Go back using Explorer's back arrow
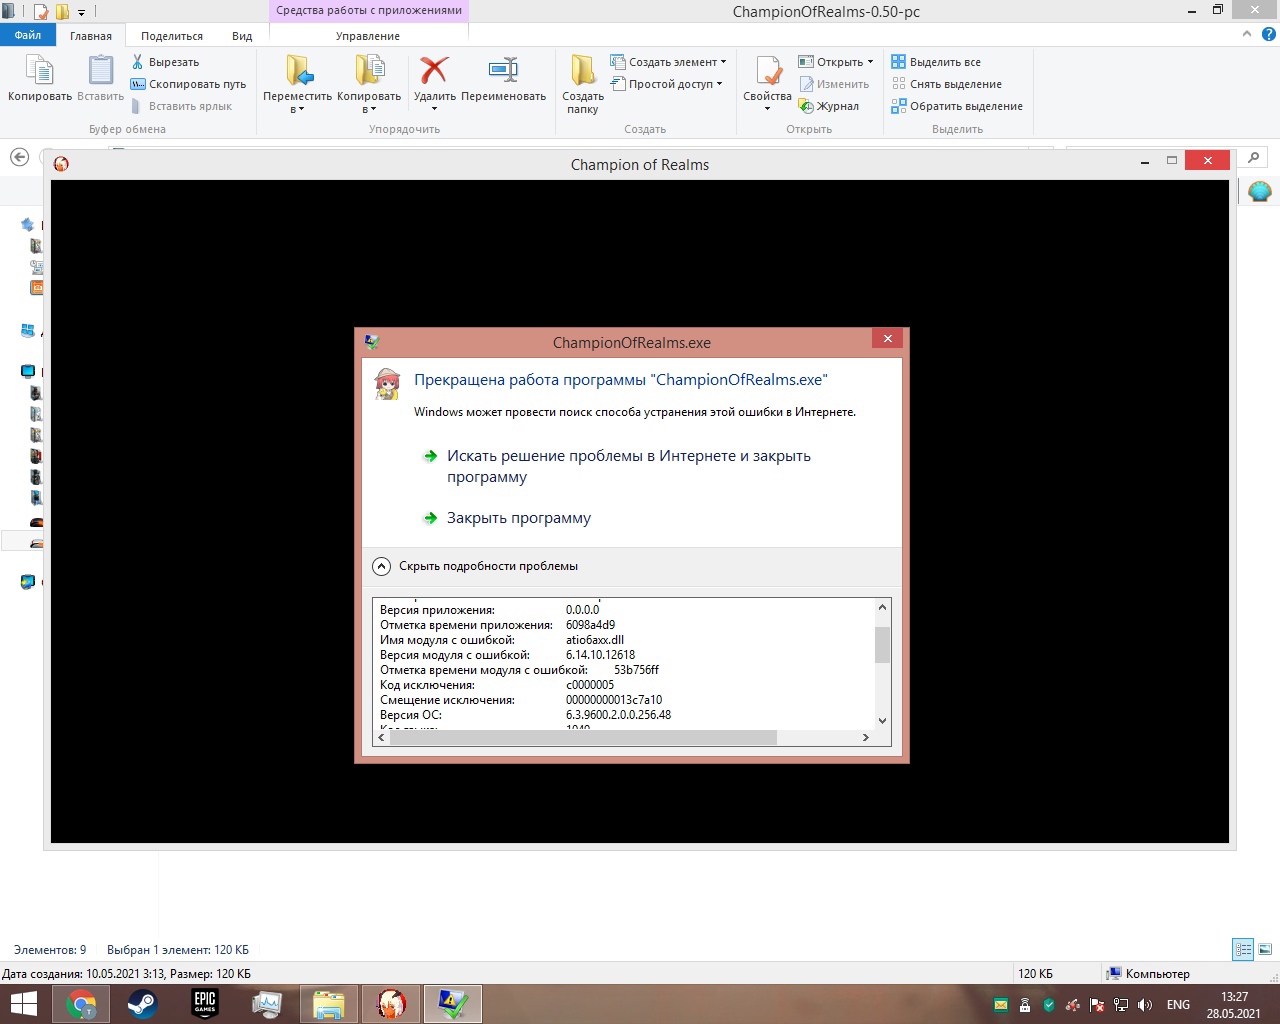The image size is (1280, 1024). [19, 157]
